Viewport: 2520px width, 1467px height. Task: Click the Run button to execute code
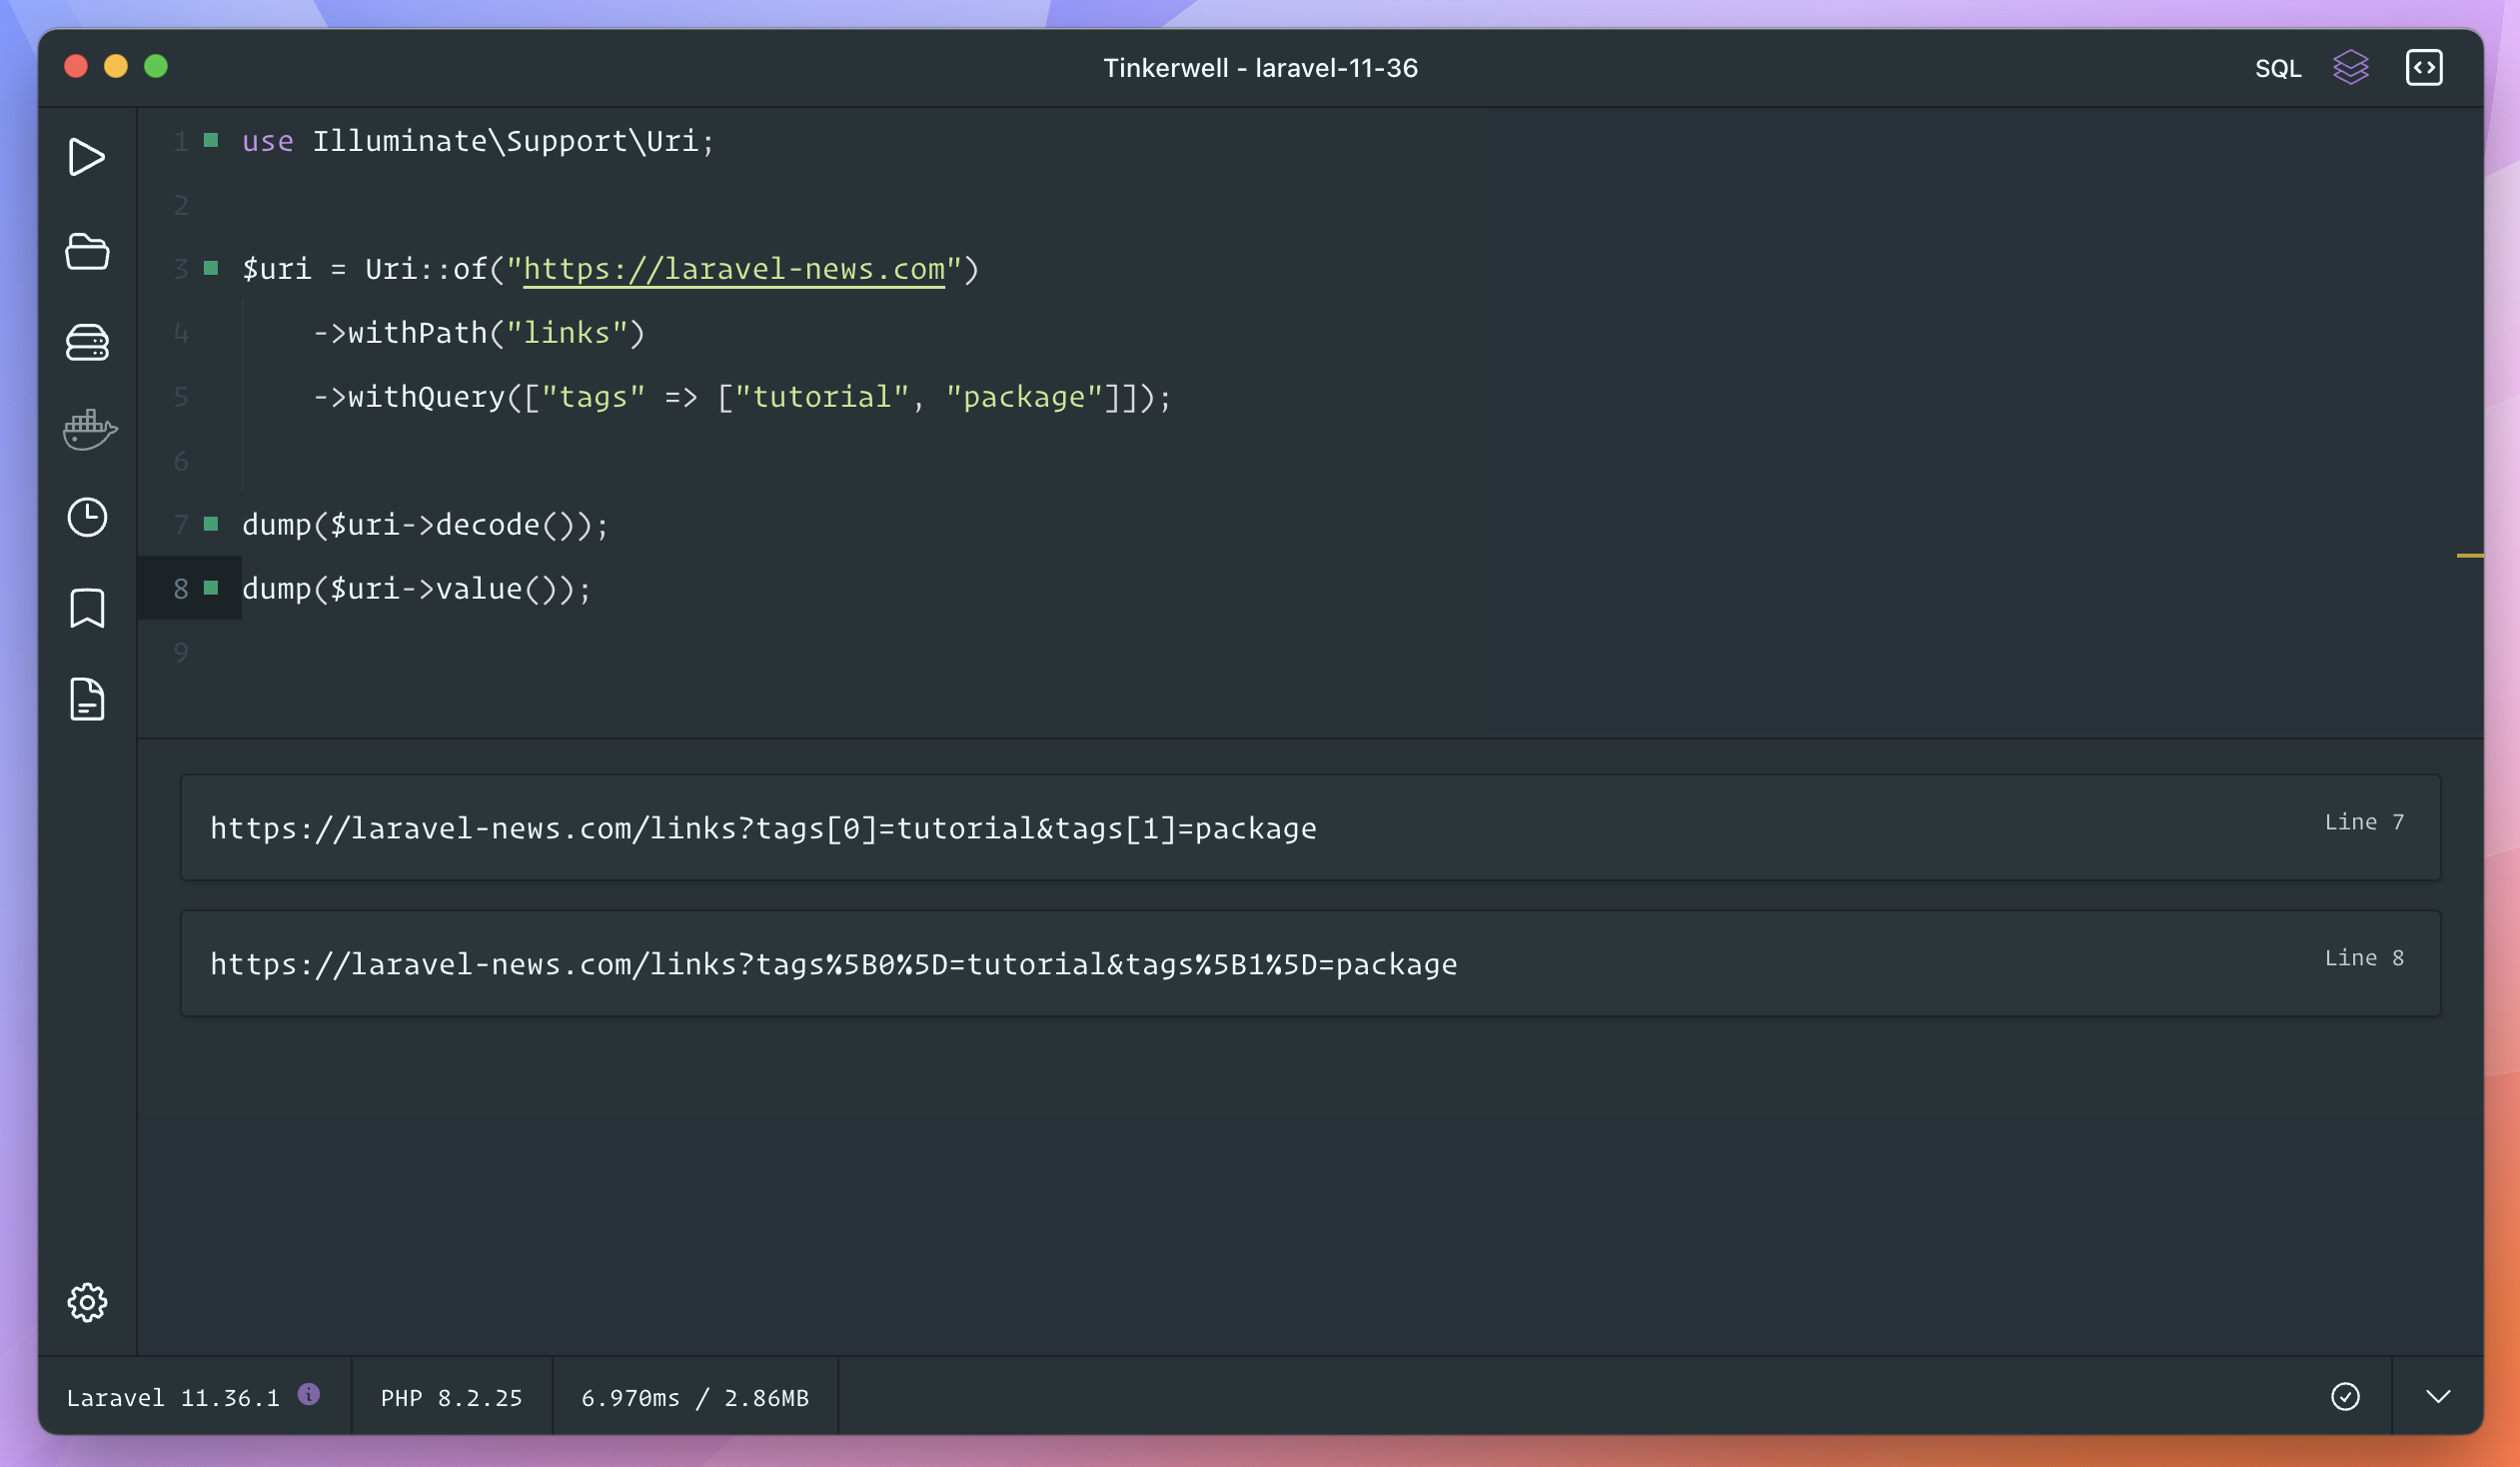[x=87, y=157]
